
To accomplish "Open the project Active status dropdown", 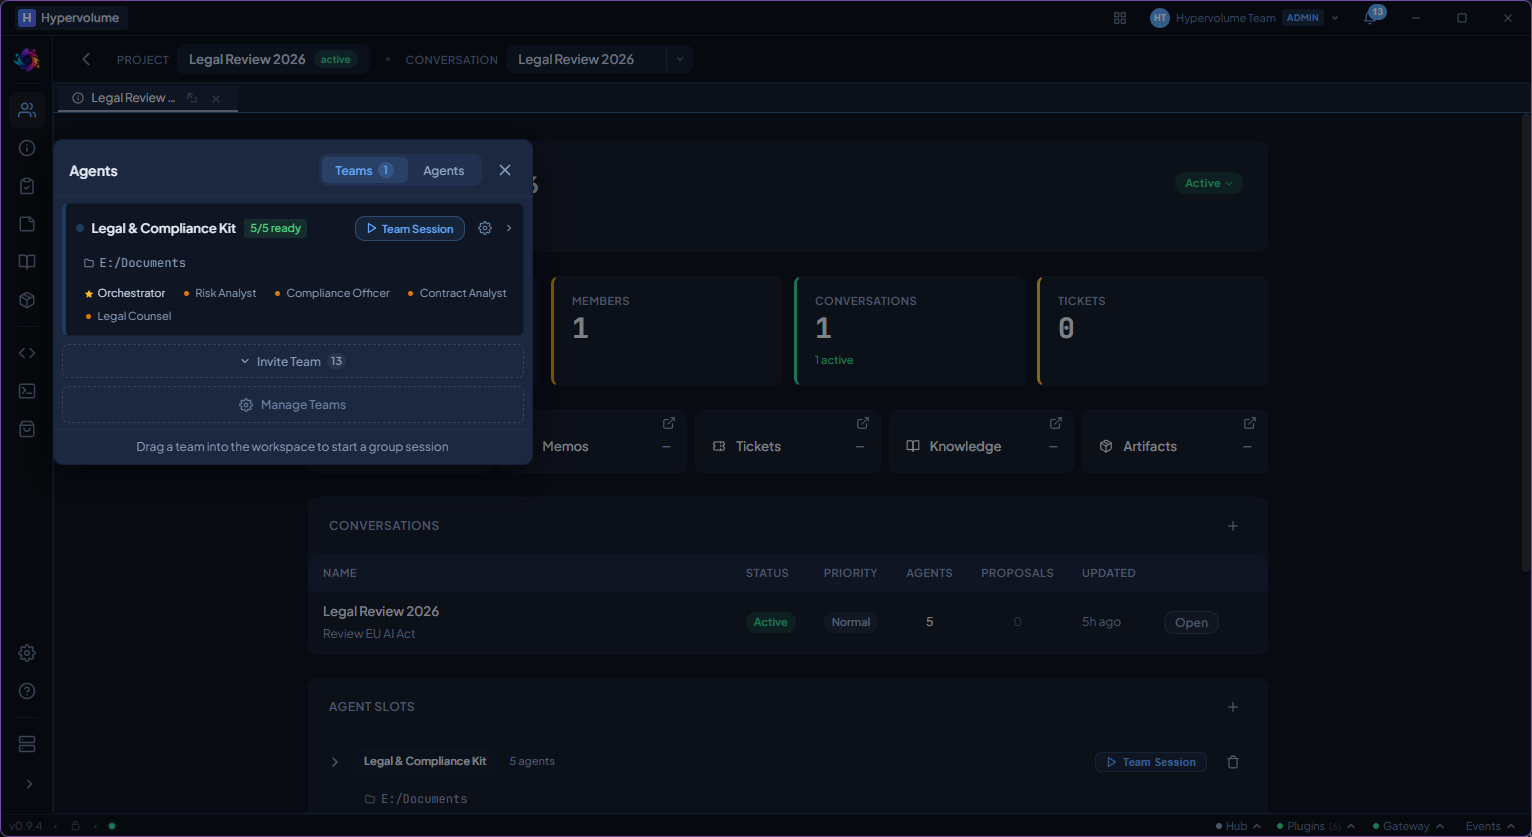I will pyautogui.click(x=1209, y=183).
